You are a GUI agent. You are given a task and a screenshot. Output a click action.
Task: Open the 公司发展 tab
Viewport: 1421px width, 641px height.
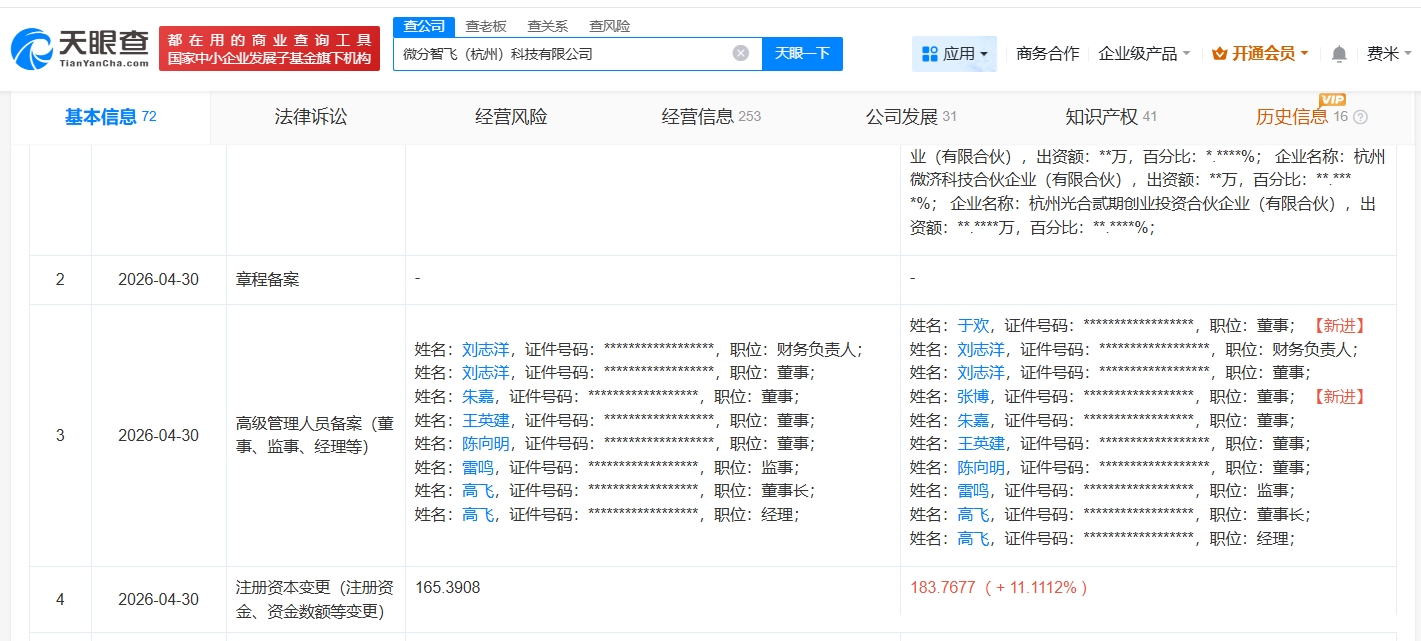[x=911, y=117]
